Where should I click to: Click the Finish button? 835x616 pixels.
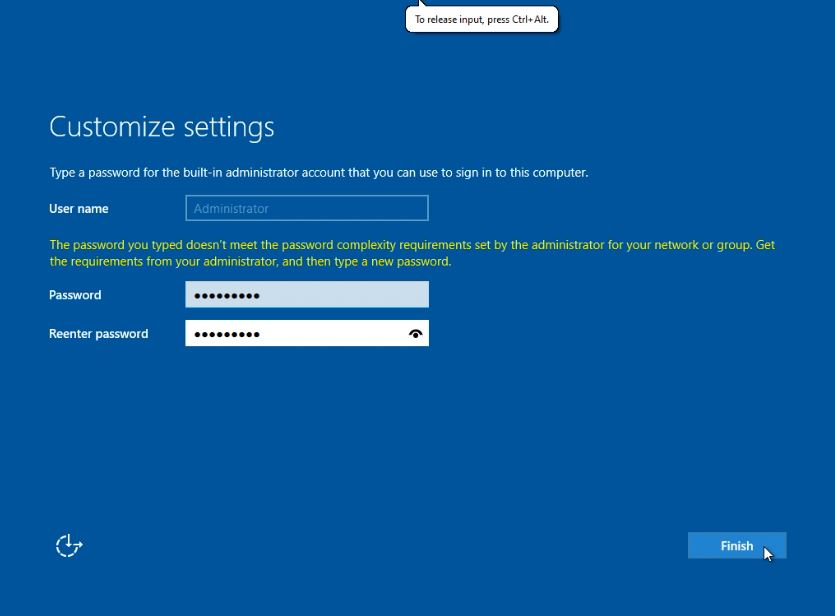[x=736, y=546]
